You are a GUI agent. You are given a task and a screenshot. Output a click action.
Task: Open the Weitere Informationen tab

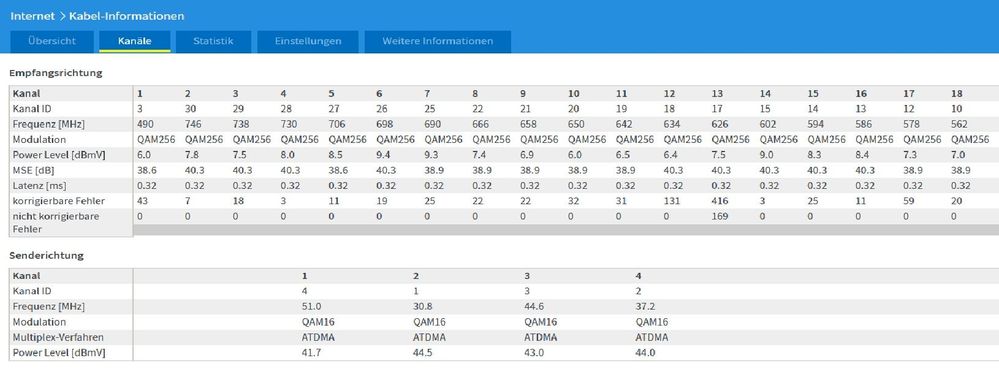pyautogui.click(x=437, y=41)
